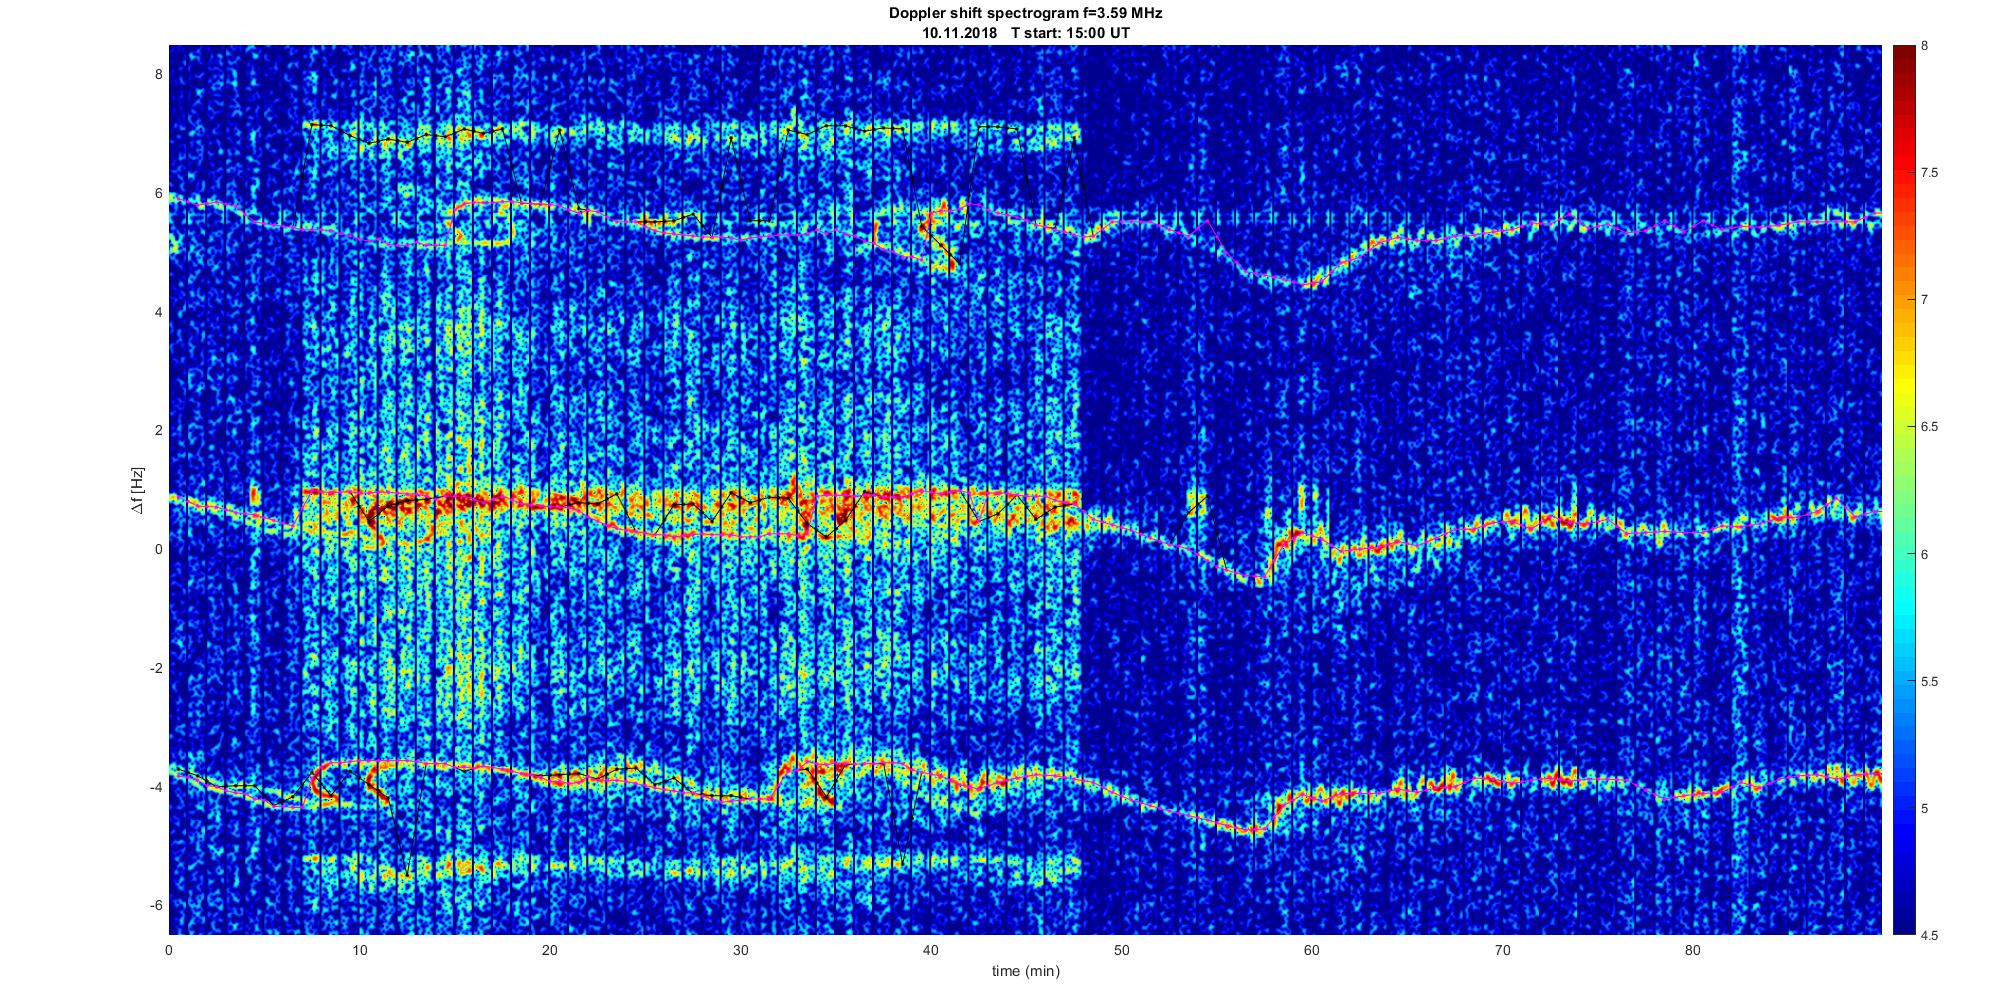Click the colorbar tick label "8"
The image size is (2000, 1003).
[1925, 46]
